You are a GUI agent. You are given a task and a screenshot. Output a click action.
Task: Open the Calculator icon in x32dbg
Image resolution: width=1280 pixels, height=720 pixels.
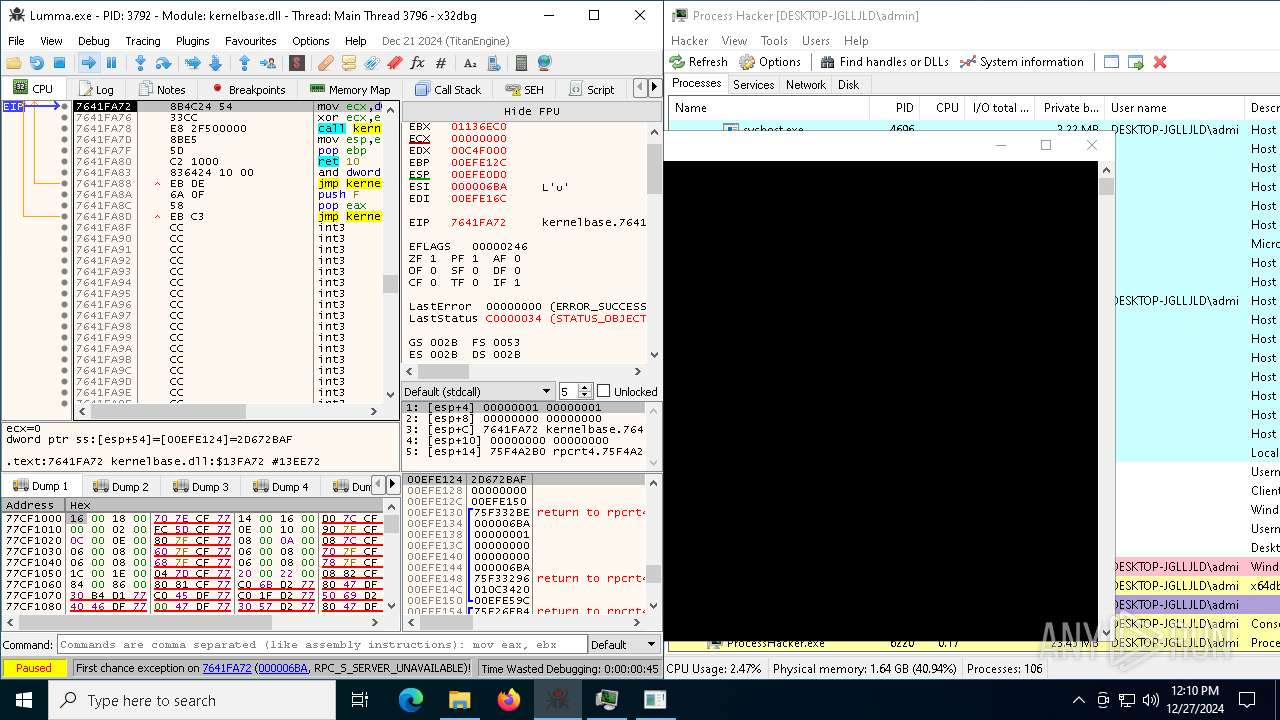522,63
